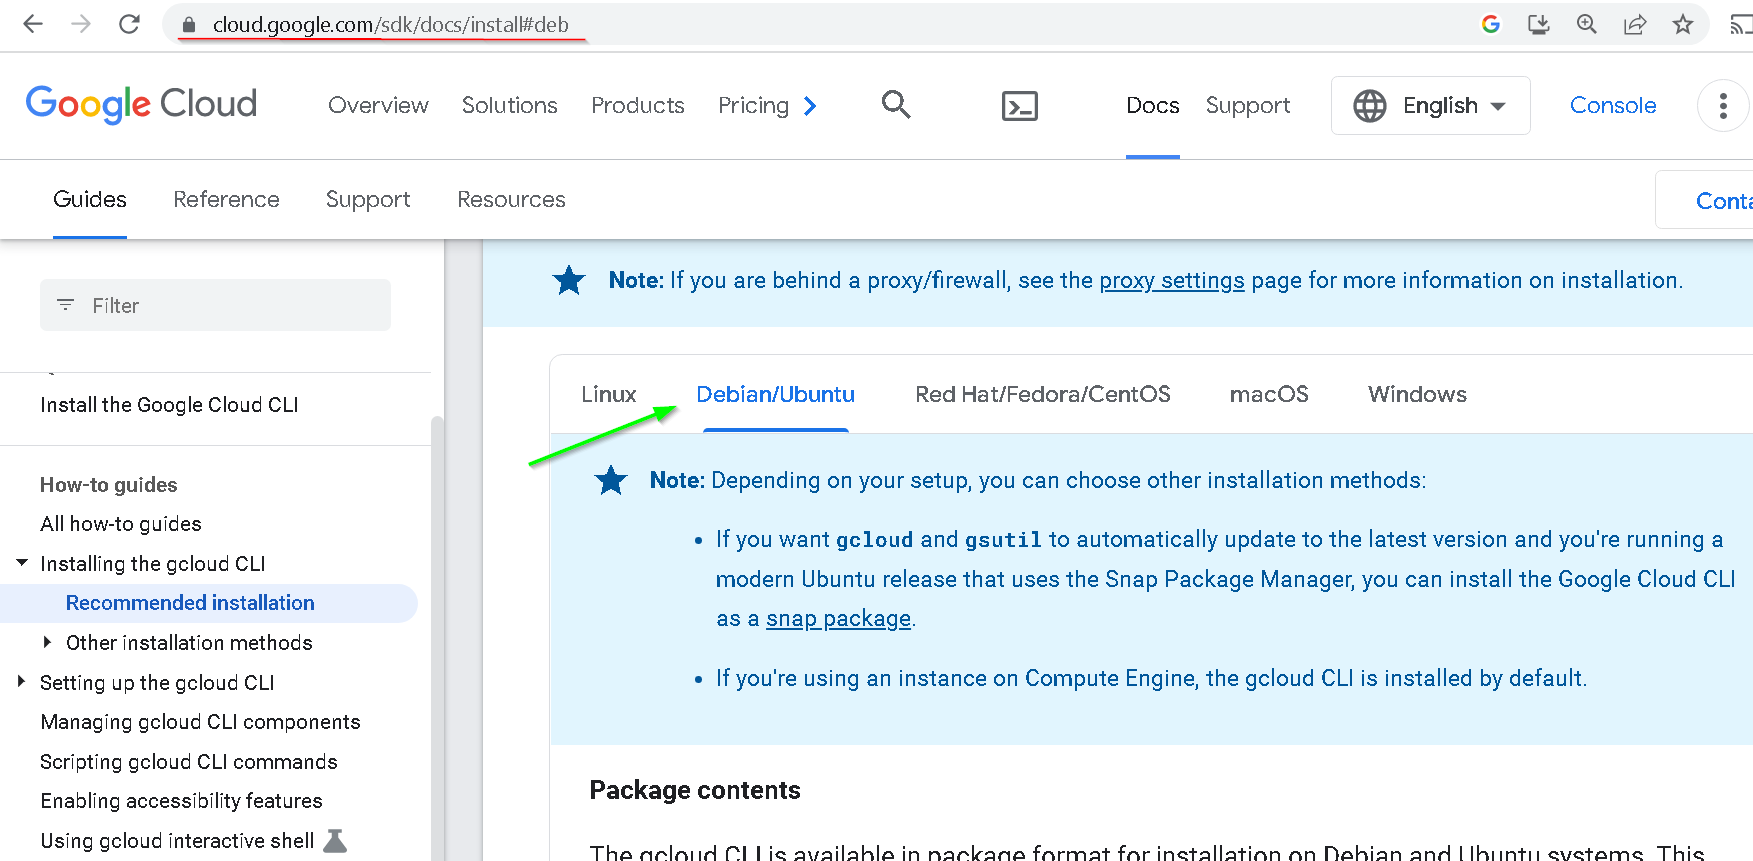Viewport: 1753px width, 861px height.
Task: Collapse Installing the gcloud CLI section
Action: [22, 563]
